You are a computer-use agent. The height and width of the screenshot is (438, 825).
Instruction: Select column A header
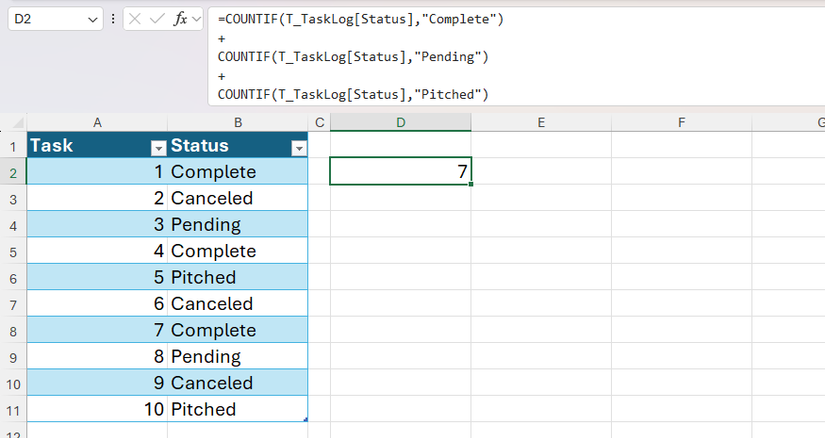click(x=97, y=123)
